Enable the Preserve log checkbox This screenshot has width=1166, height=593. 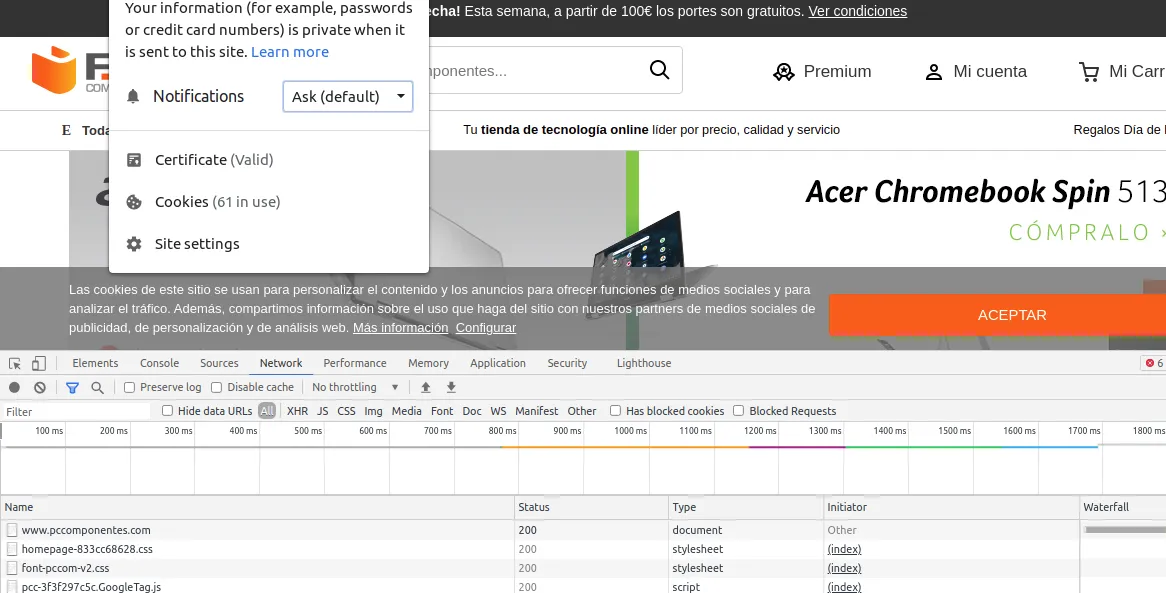(x=129, y=388)
